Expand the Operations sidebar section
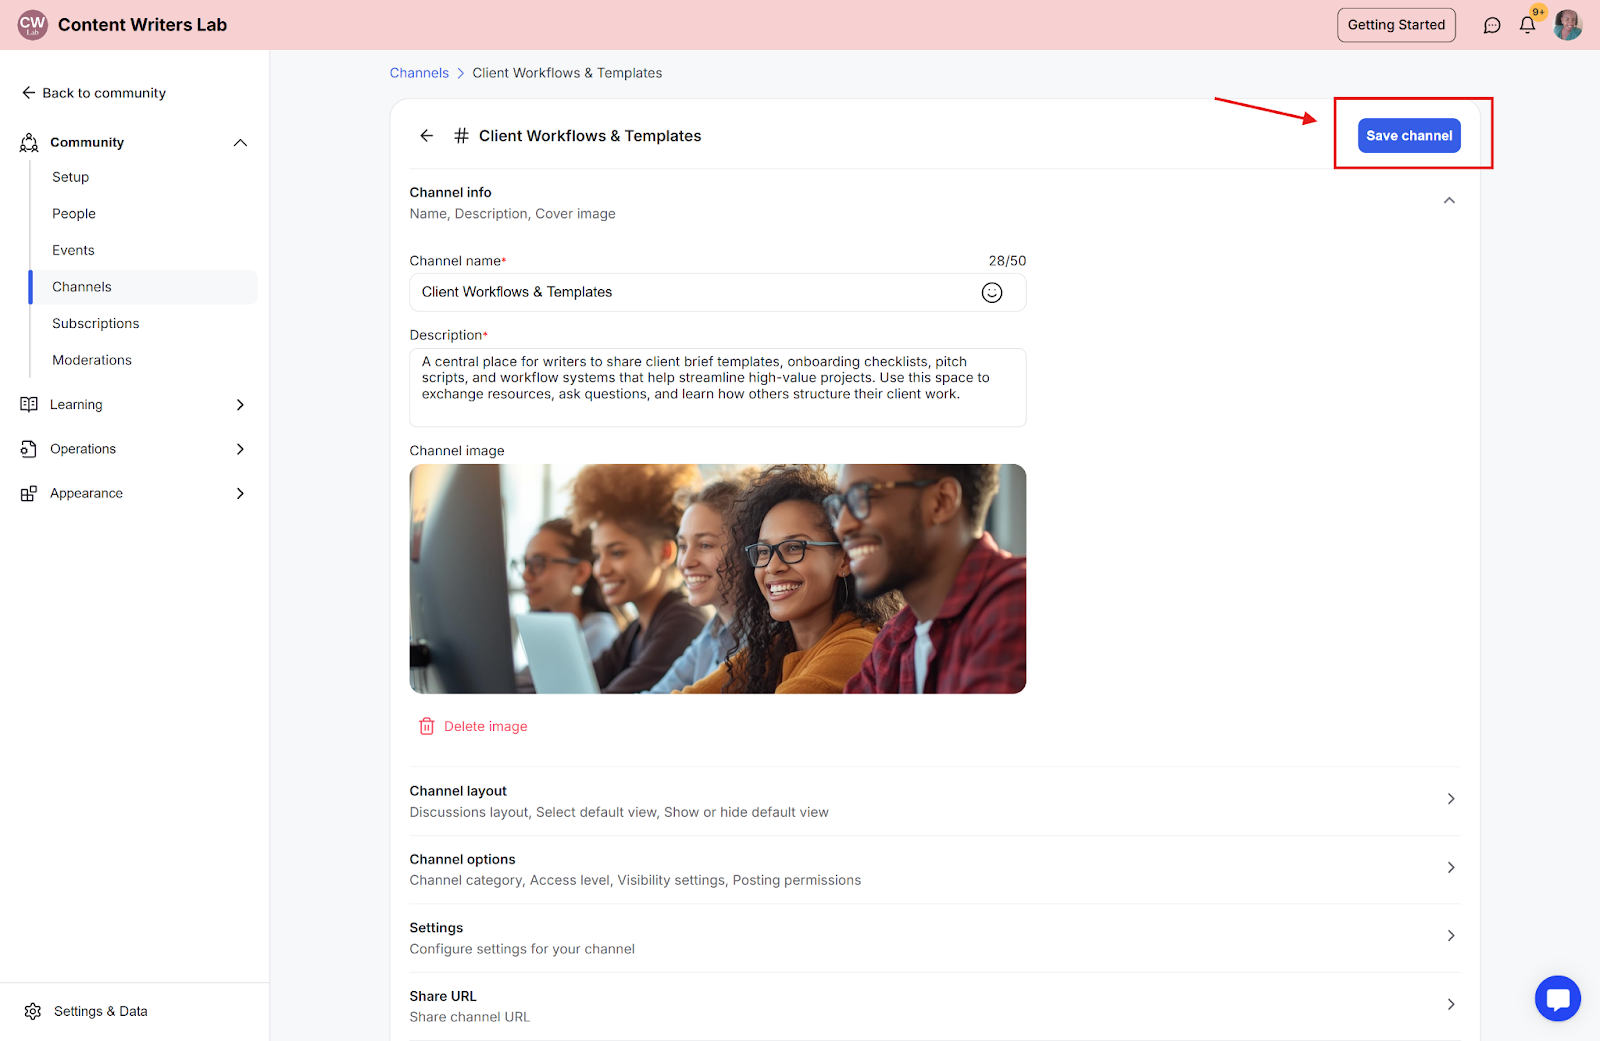This screenshot has height=1041, width=1600. (x=240, y=449)
